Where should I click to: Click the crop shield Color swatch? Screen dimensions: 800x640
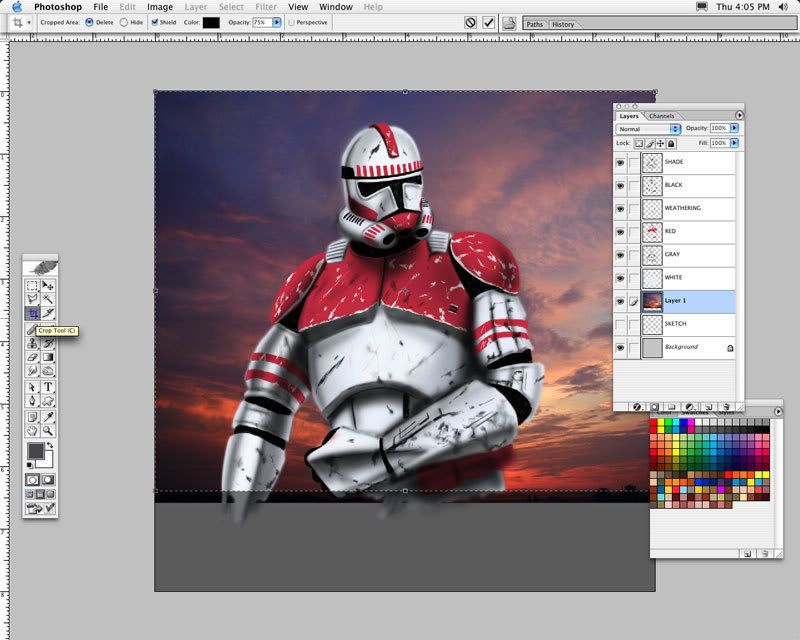click(x=211, y=22)
